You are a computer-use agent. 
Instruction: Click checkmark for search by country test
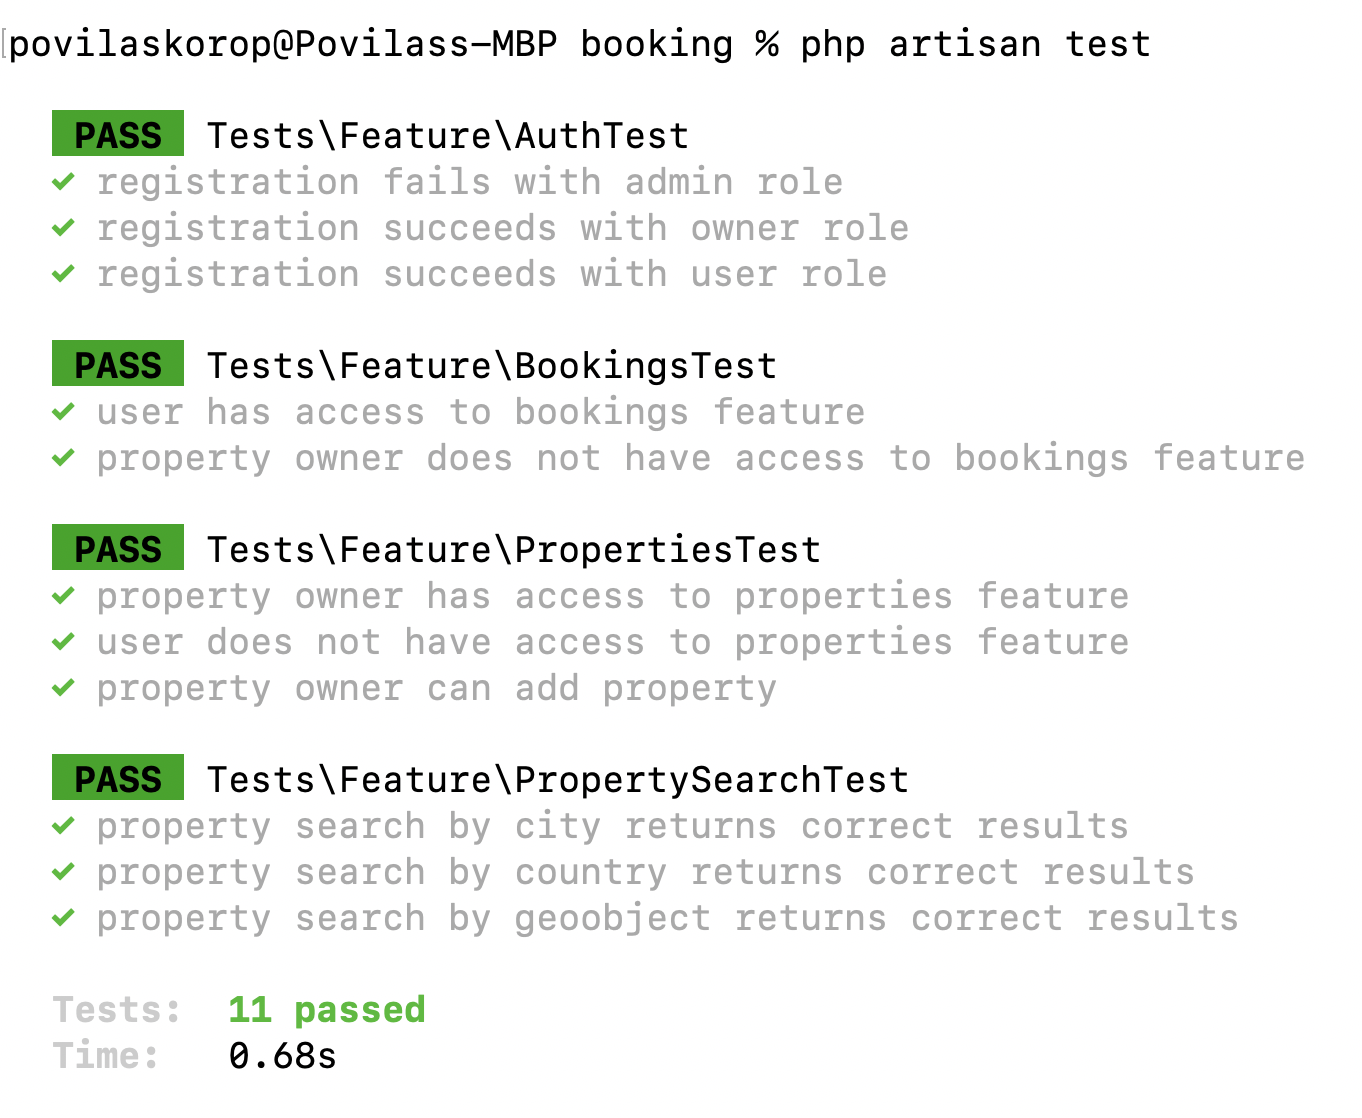pyautogui.click(x=63, y=871)
